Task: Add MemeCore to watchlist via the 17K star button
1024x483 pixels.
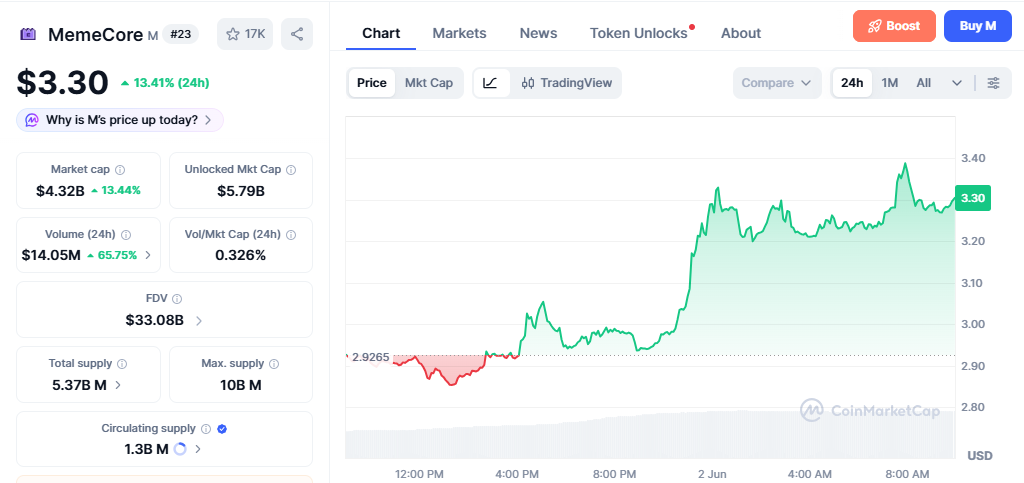Action: pos(246,34)
